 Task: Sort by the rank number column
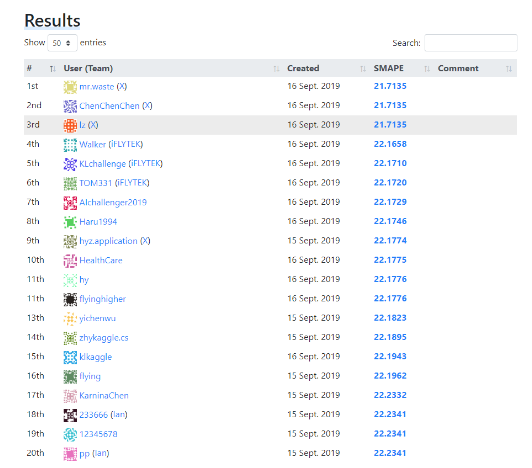tap(42, 68)
